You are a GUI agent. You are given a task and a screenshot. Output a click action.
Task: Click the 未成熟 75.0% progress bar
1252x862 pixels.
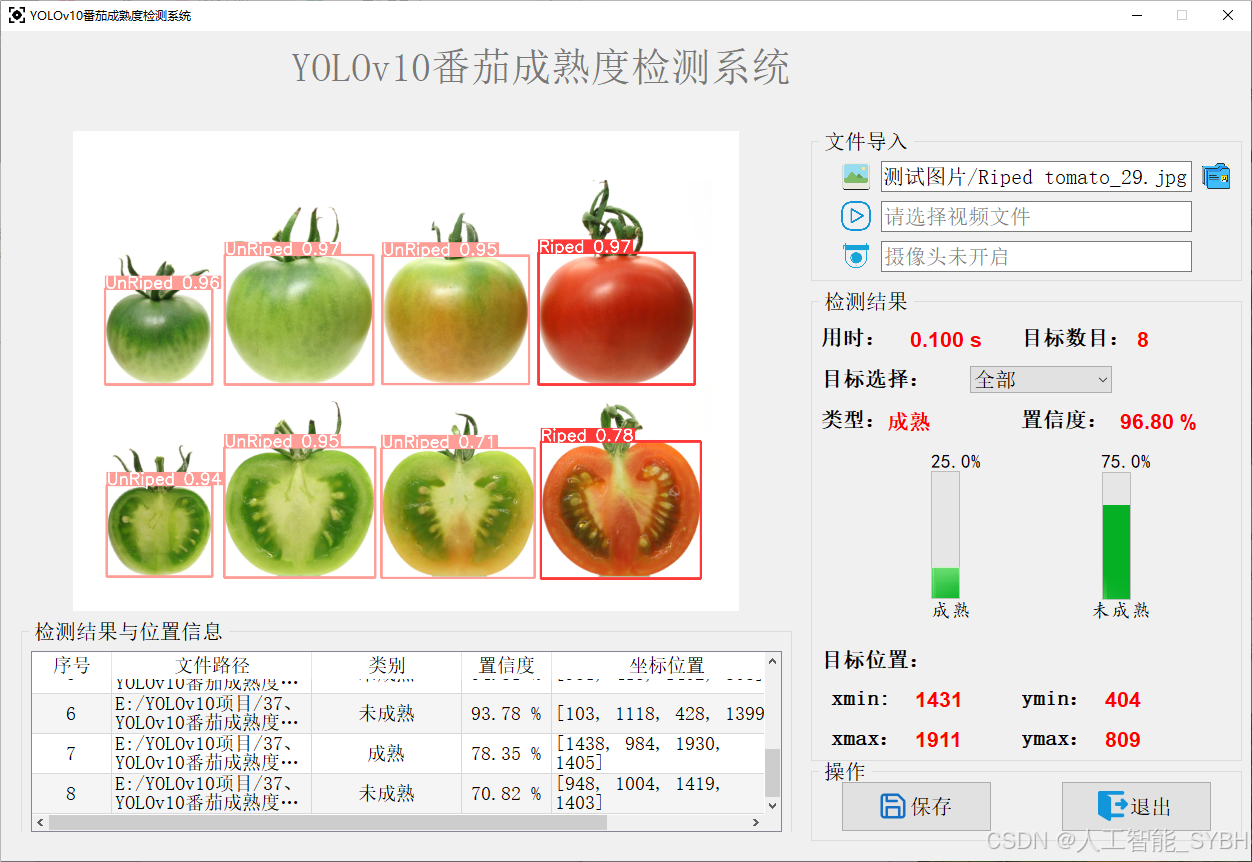click(x=1116, y=535)
